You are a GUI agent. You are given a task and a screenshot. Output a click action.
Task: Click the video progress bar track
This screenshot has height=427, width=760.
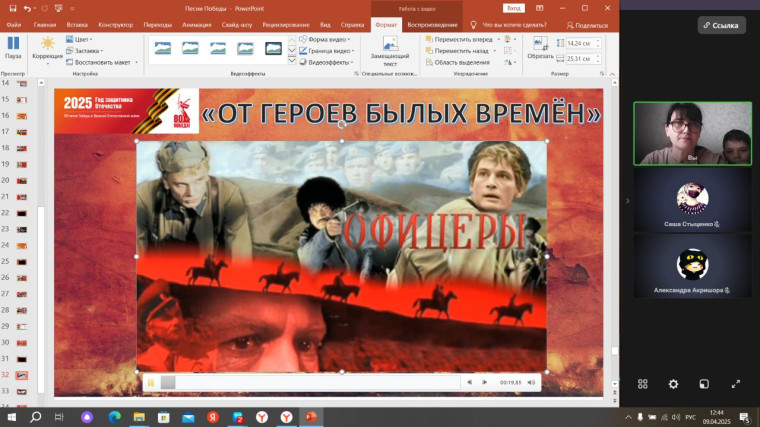coord(310,382)
